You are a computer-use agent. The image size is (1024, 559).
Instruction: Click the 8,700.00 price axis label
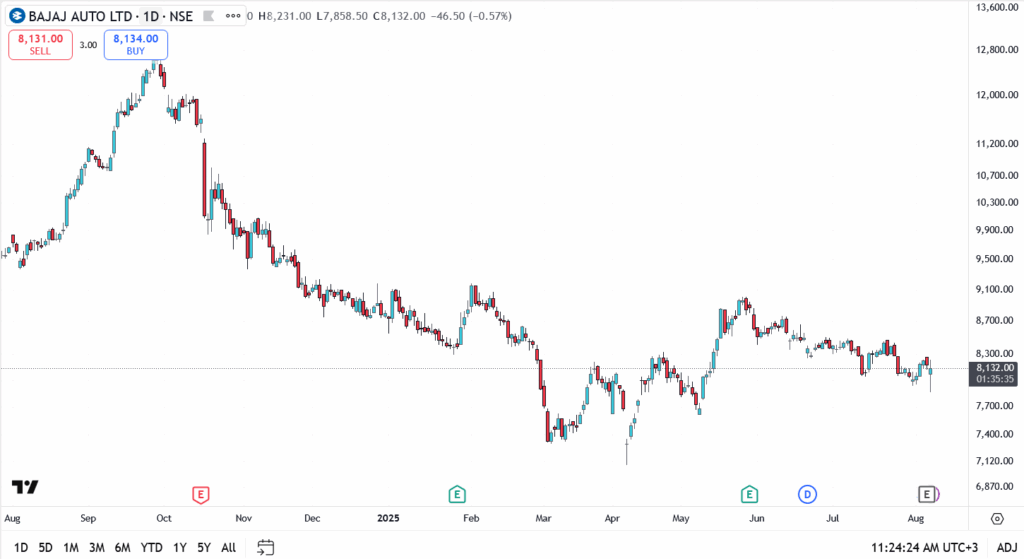pos(997,321)
